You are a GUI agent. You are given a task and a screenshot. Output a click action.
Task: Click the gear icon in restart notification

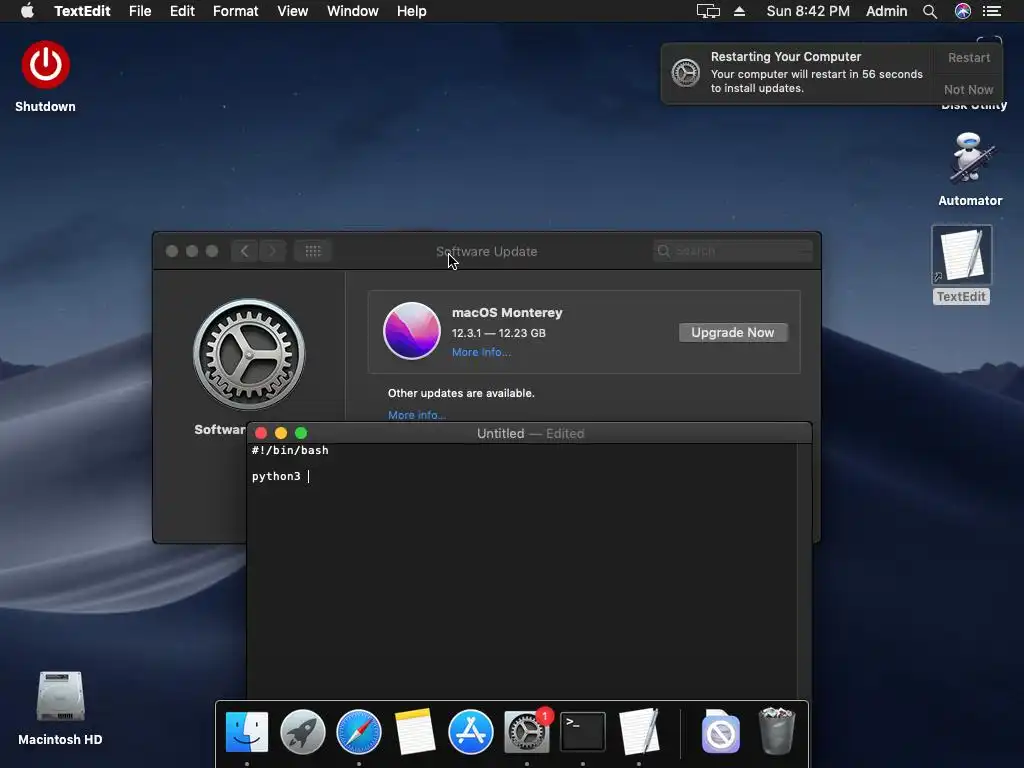(x=686, y=72)
